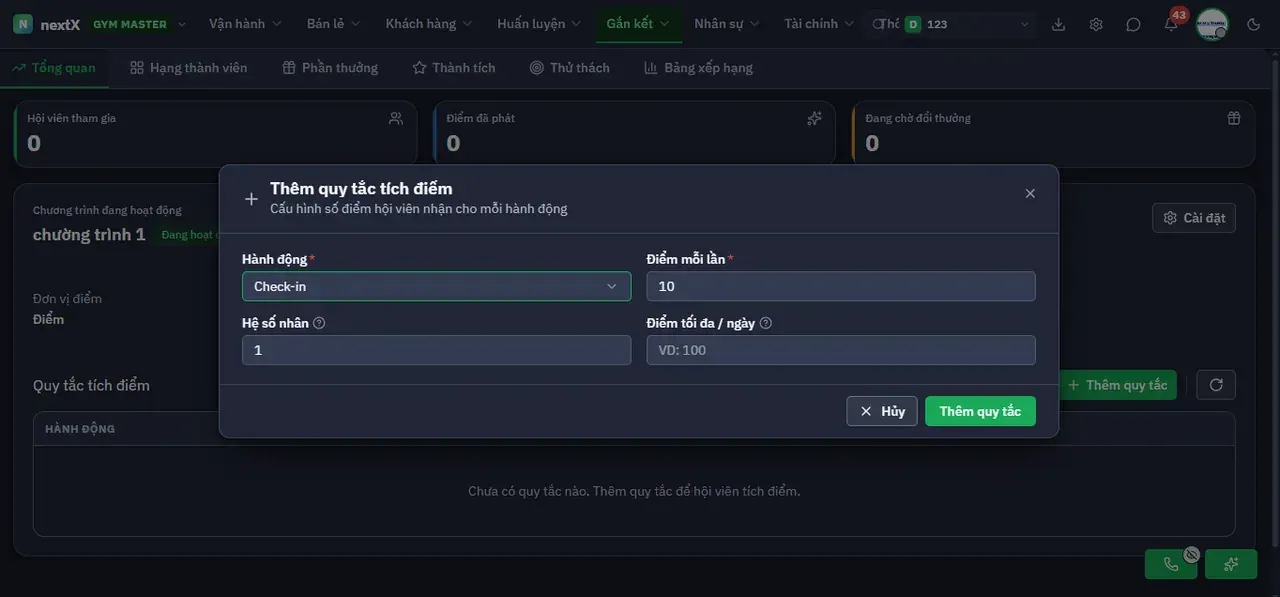1280x597 pixels.
Task: Select the Tổng quan tab
Action: point(54,68)
